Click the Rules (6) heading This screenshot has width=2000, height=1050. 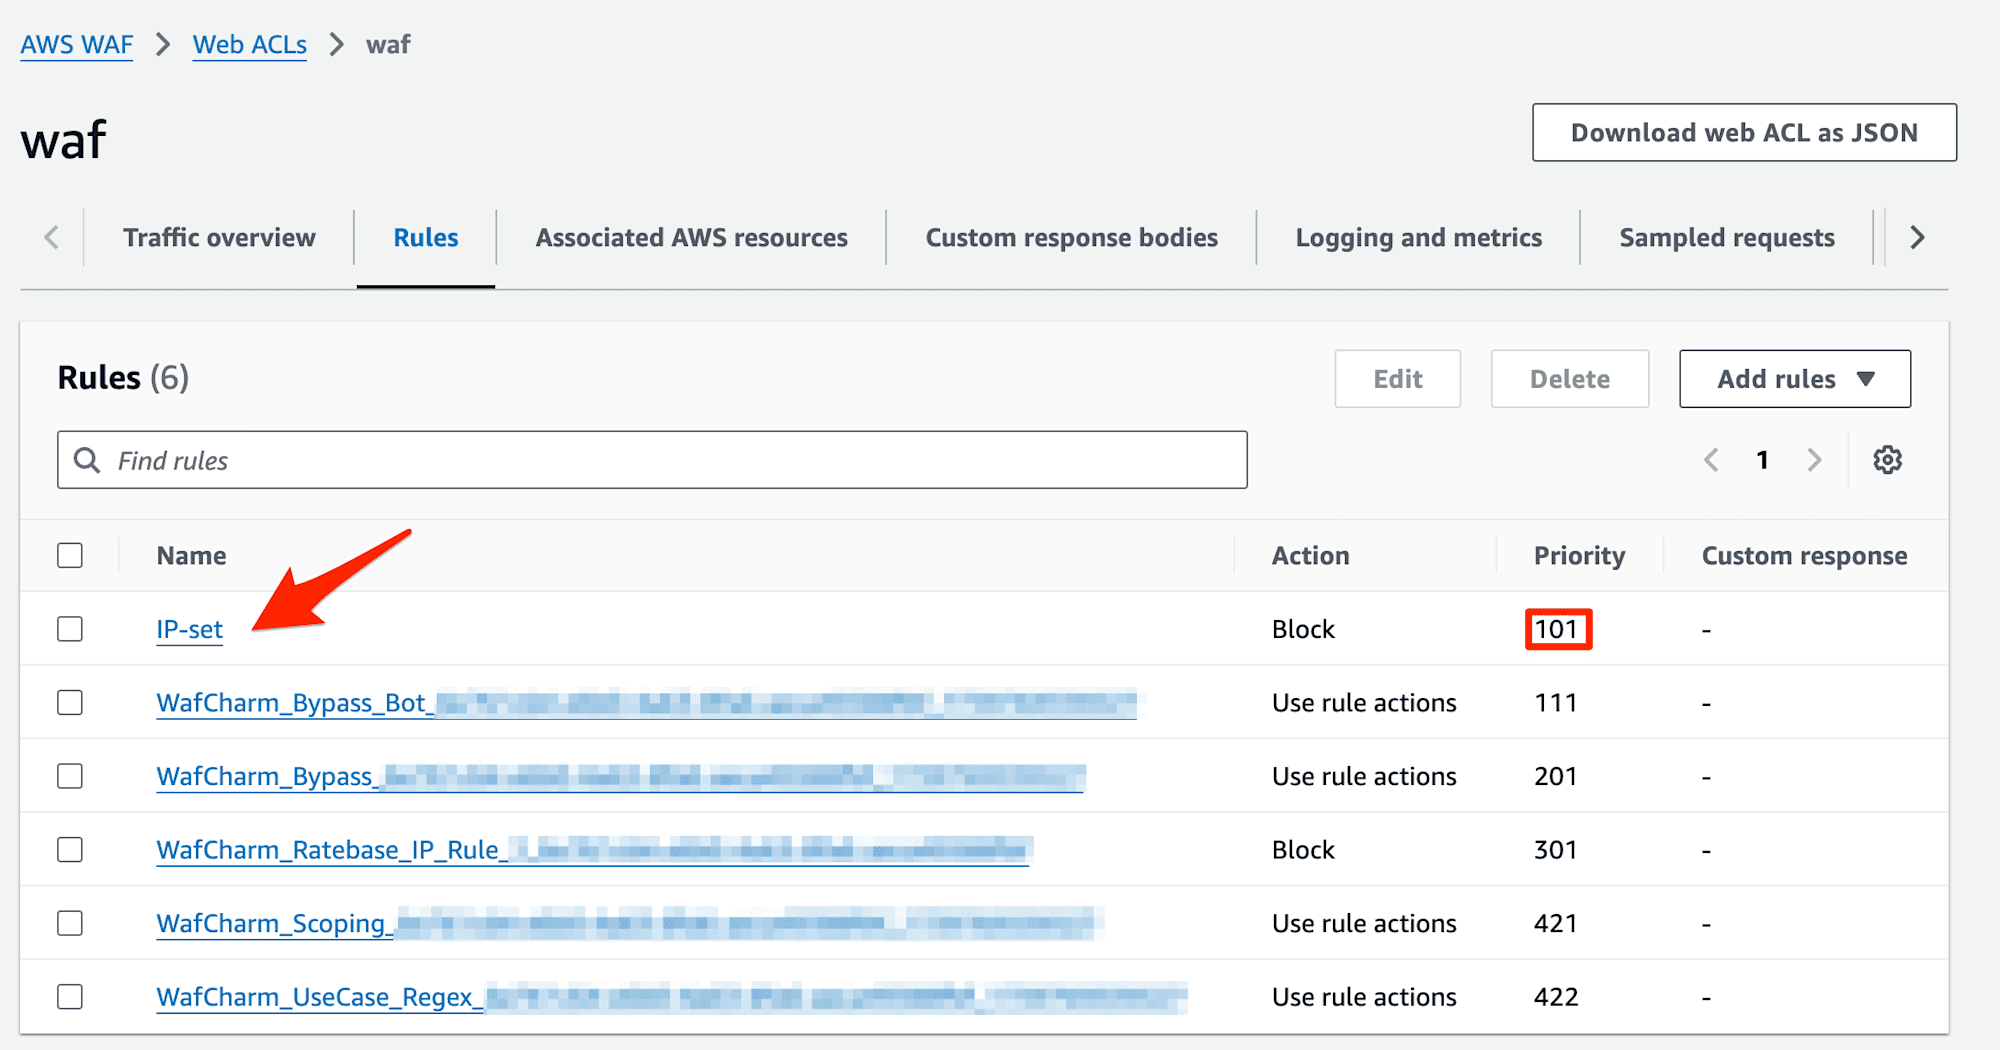123,378
